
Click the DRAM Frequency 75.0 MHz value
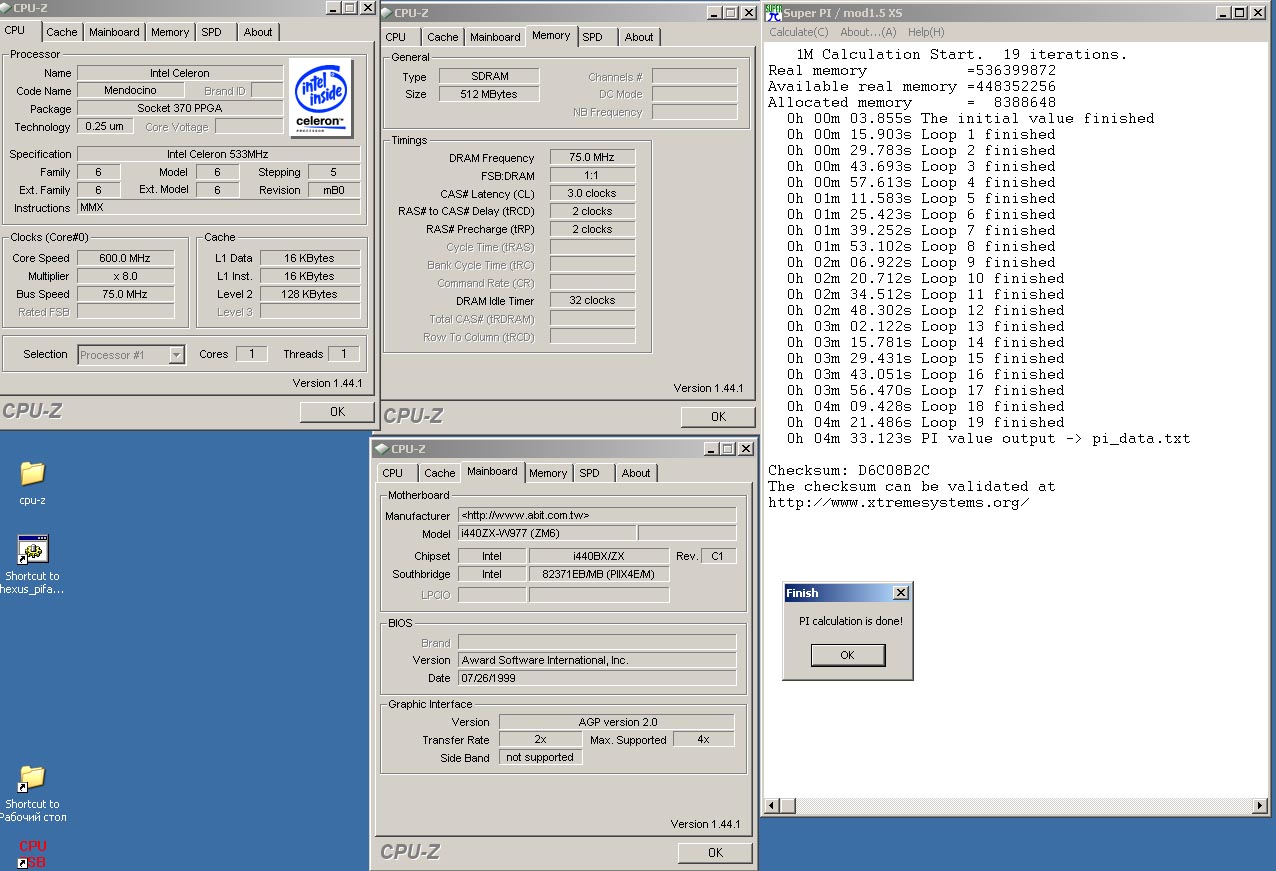coord(592,157)
